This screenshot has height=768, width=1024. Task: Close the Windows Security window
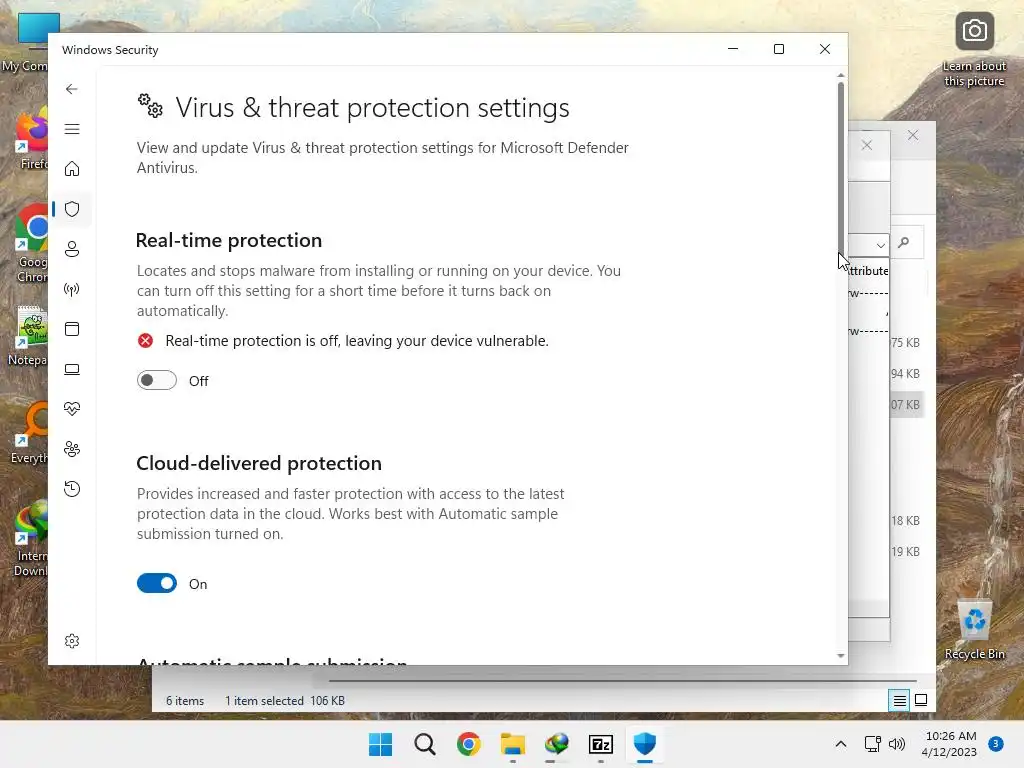[x=825, y=49]
